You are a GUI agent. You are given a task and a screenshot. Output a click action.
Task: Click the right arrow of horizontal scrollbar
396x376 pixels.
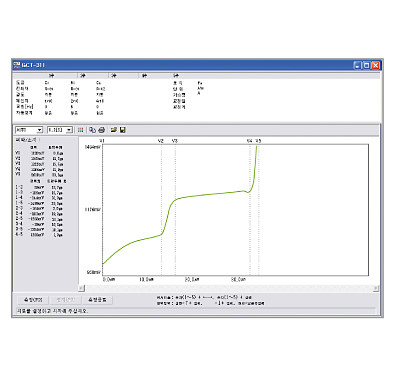pos(376,288)
